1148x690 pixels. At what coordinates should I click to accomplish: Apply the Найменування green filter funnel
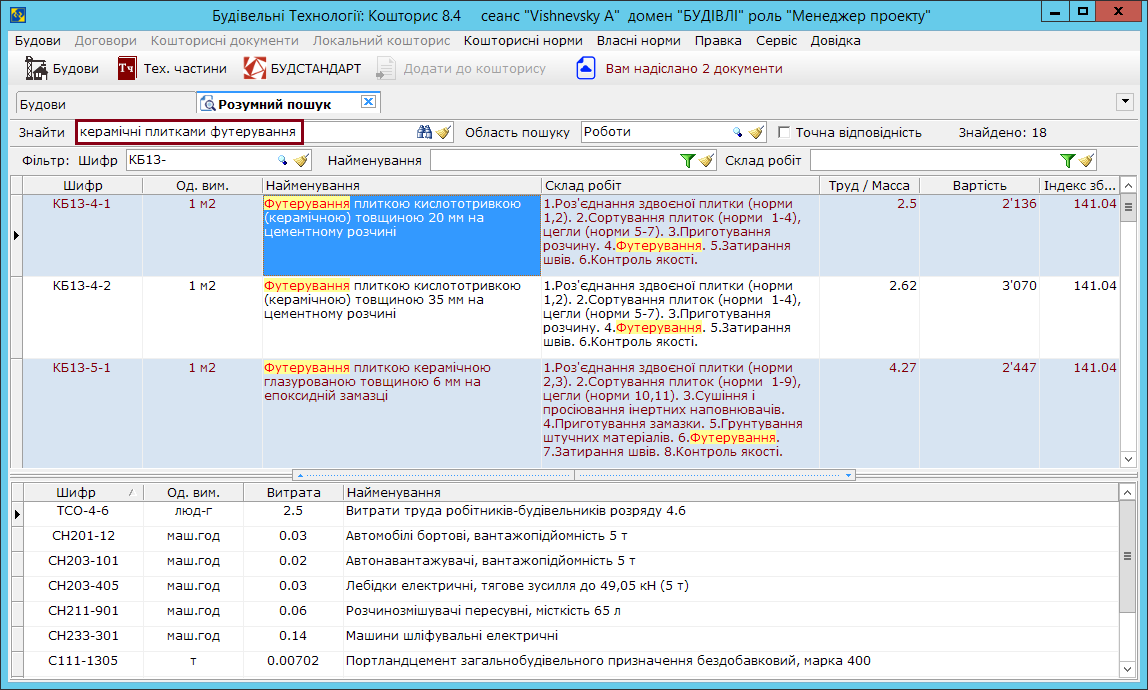point(687,160)
